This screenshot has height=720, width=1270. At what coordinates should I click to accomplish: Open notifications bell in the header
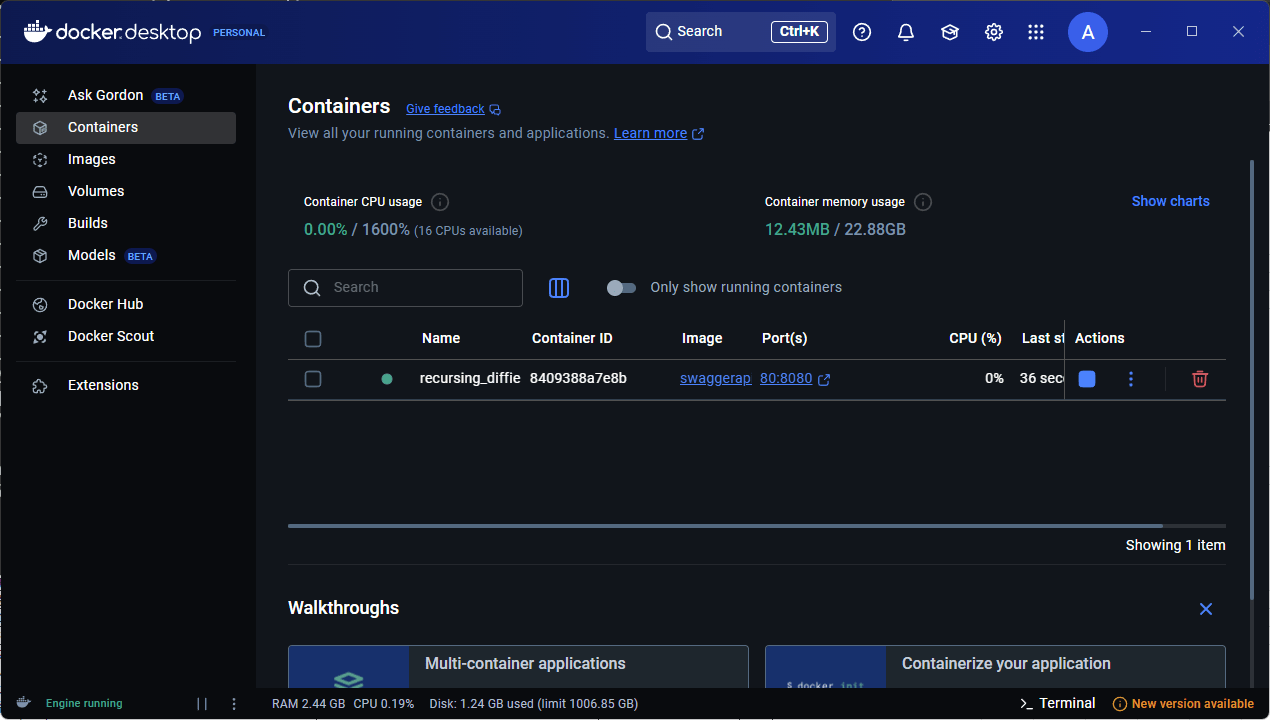(906, 32)
